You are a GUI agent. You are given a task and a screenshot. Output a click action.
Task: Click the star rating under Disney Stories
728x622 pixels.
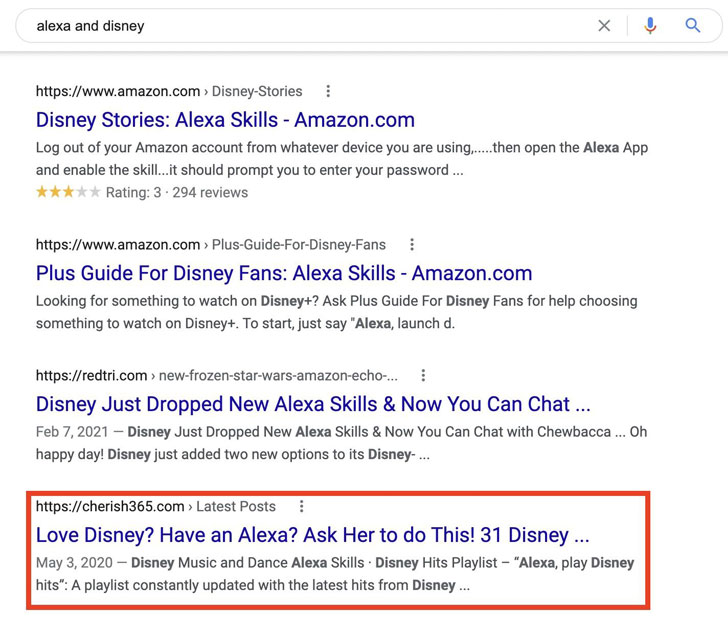pyautogui.click(x=68, y=192)
